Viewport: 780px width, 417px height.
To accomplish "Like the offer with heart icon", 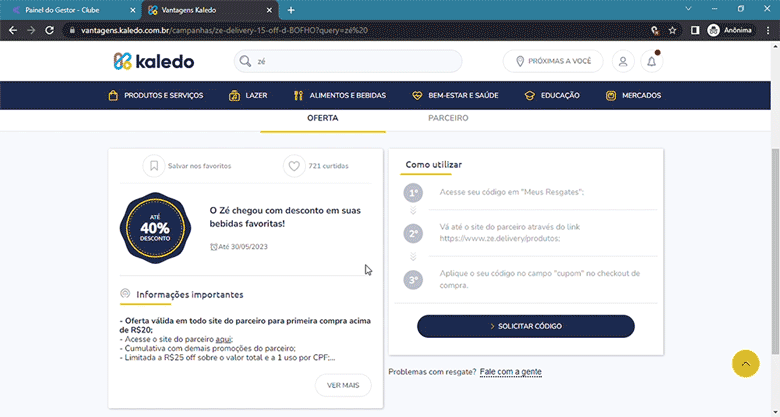I will pos(294,166).
